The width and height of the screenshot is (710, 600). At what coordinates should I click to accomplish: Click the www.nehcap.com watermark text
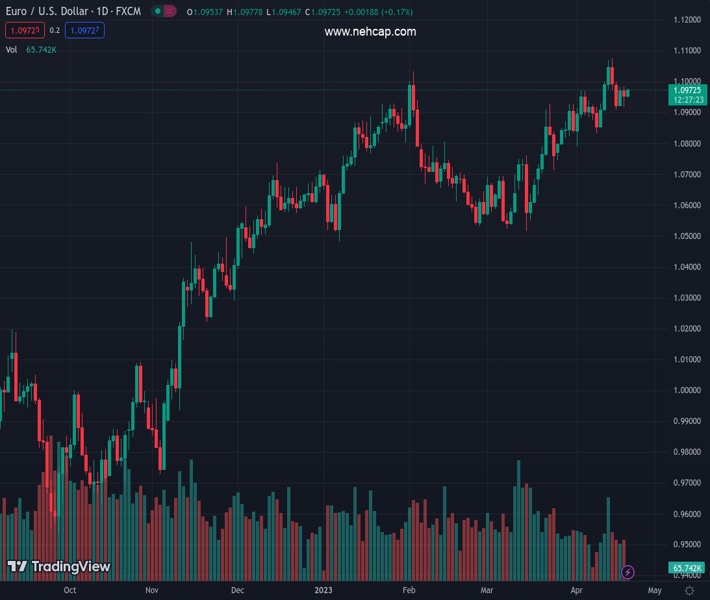370,32
